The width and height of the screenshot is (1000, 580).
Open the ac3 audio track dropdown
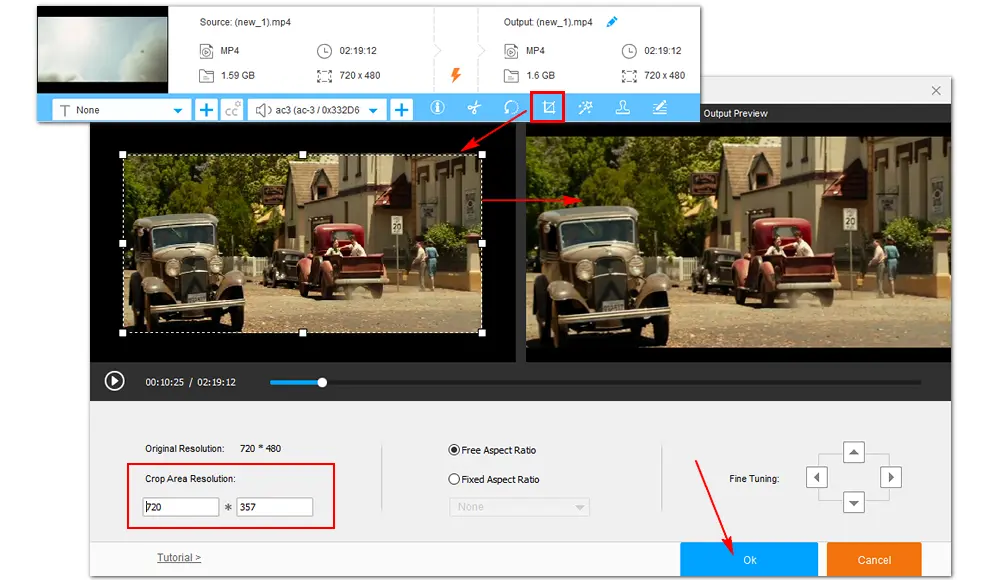317,110
